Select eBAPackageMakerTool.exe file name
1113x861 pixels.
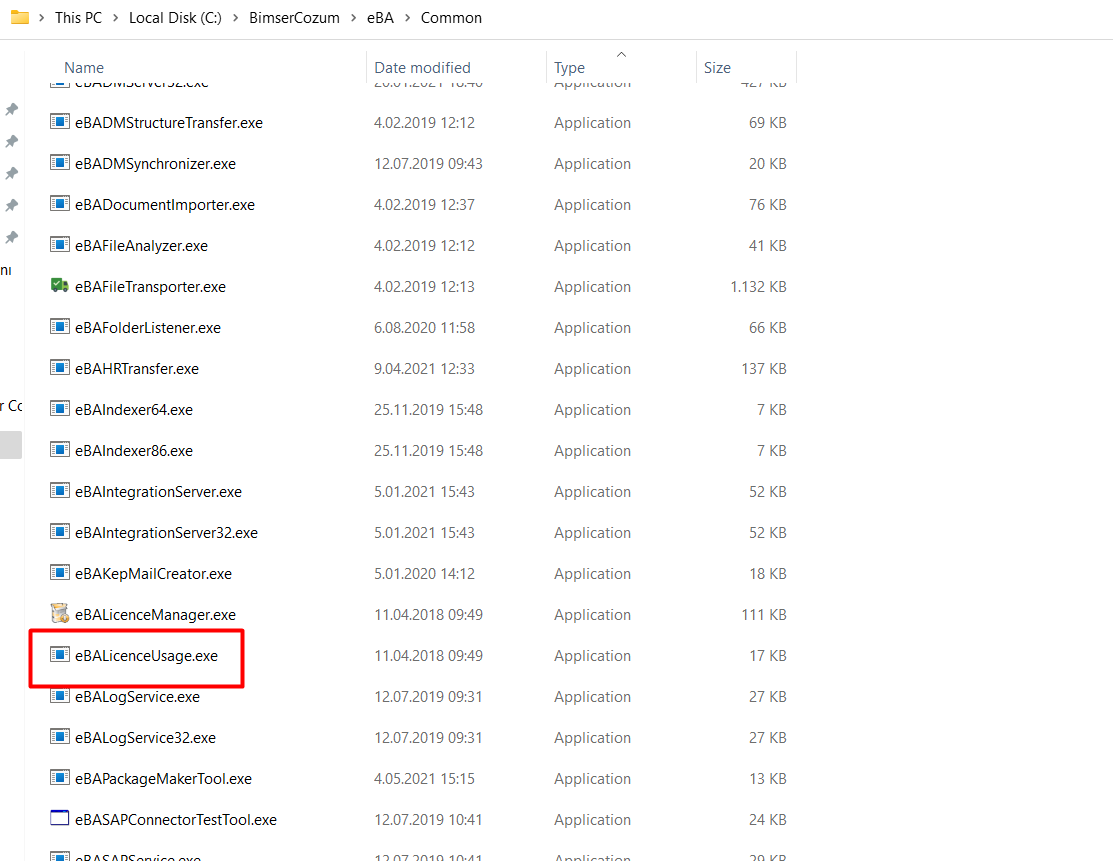pyautogui.click(x=163, y=778)
